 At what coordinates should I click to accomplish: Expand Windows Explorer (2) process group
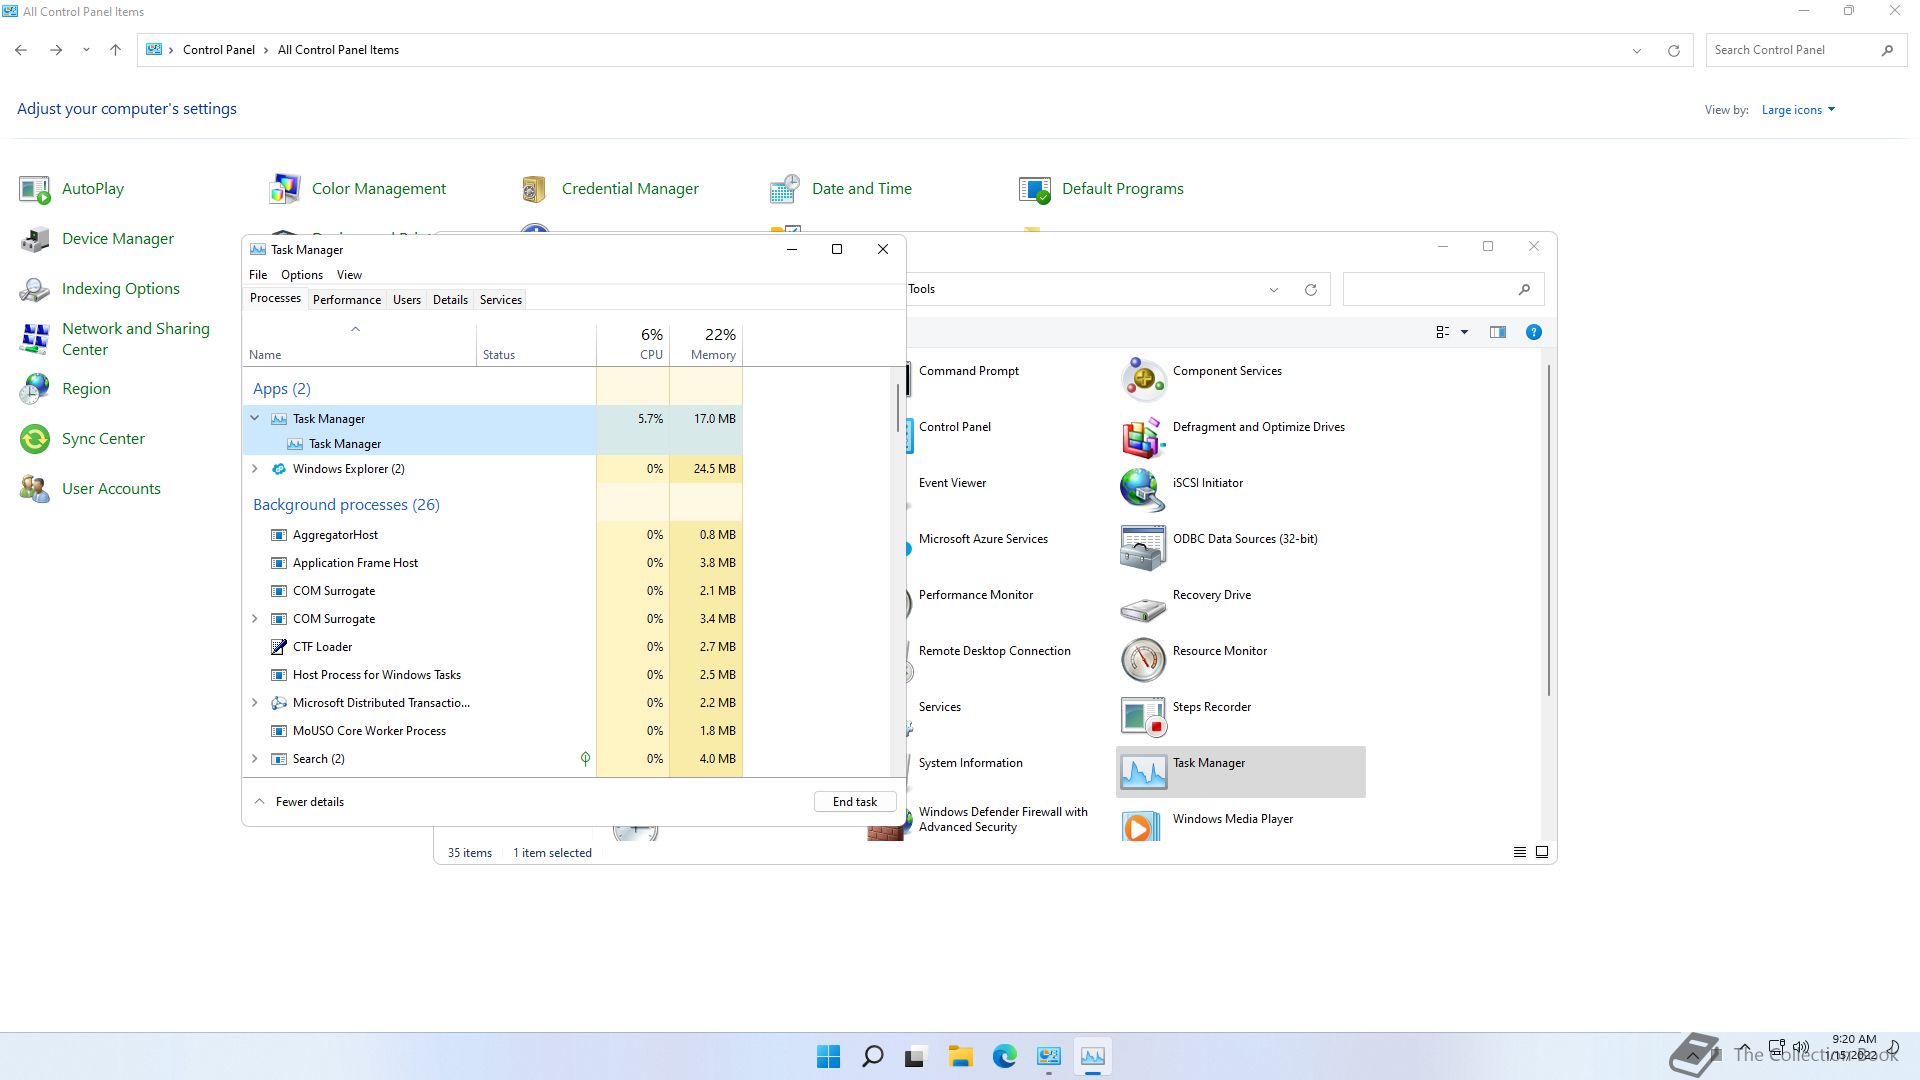pos(254,468)
